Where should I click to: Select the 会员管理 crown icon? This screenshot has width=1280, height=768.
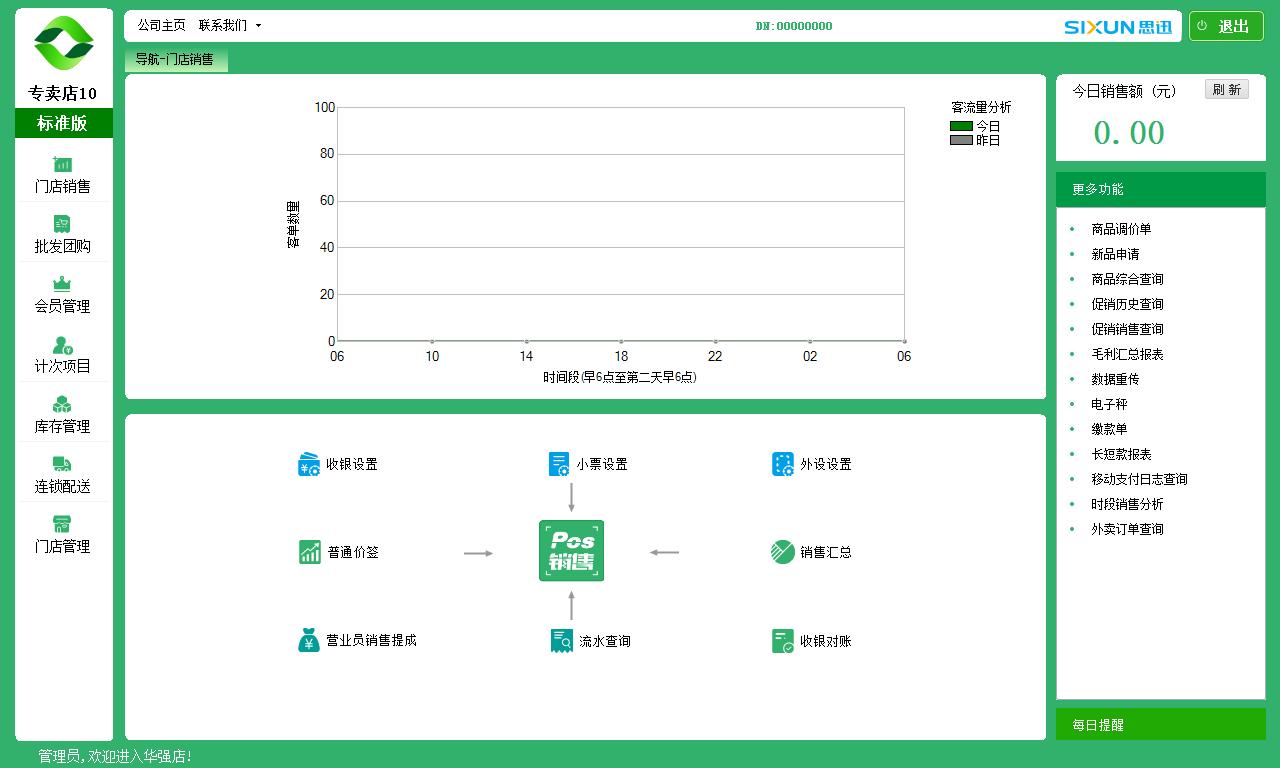[62, 285]
